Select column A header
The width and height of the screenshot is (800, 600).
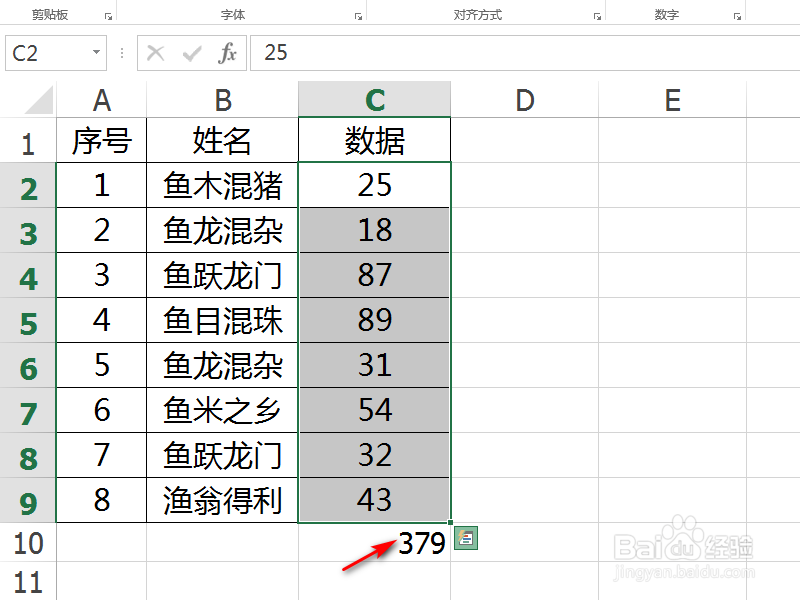point(102,99)
